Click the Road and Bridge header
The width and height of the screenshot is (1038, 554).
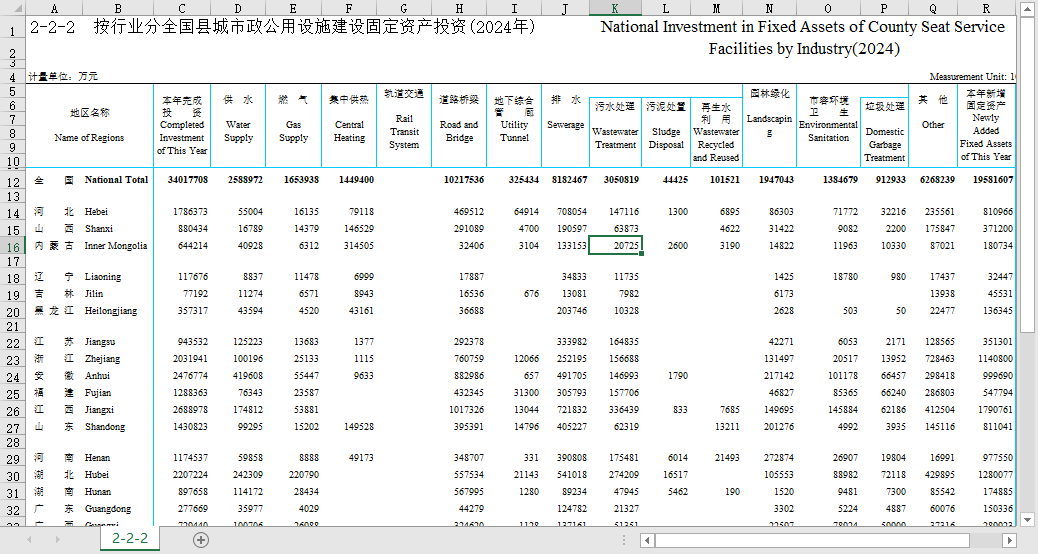pyautogui.click(x=459, y=125)
